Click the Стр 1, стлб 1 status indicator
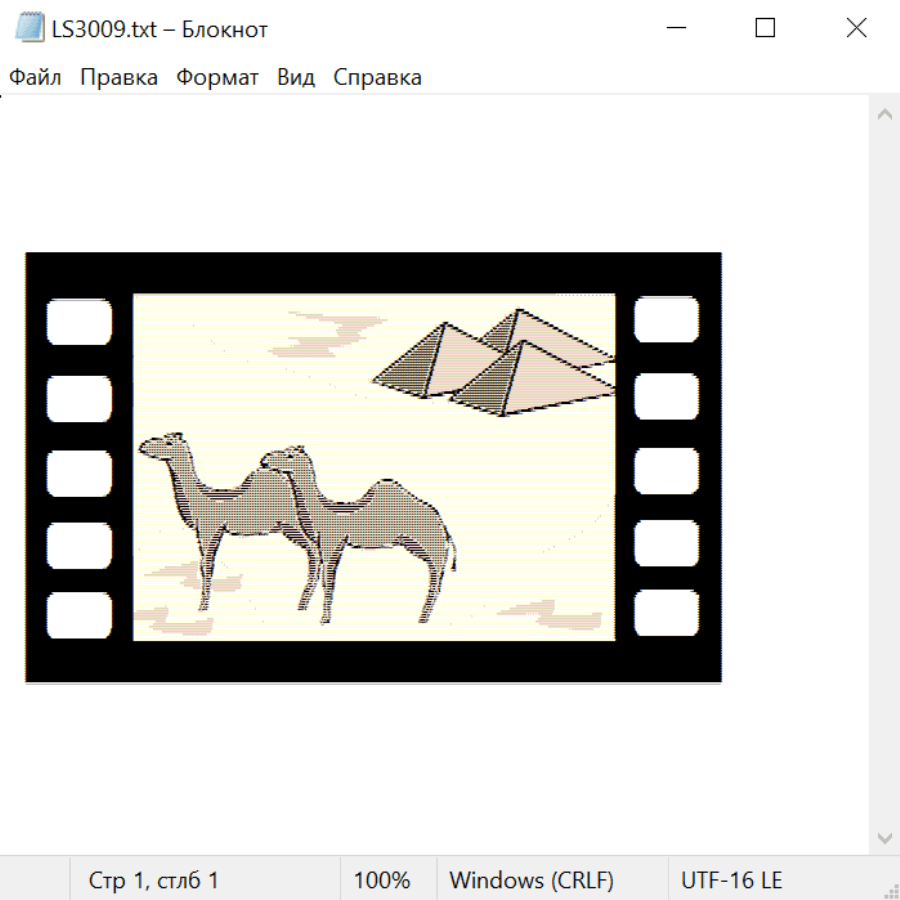This screenshot has width=900, height=900. click(153, 880)
